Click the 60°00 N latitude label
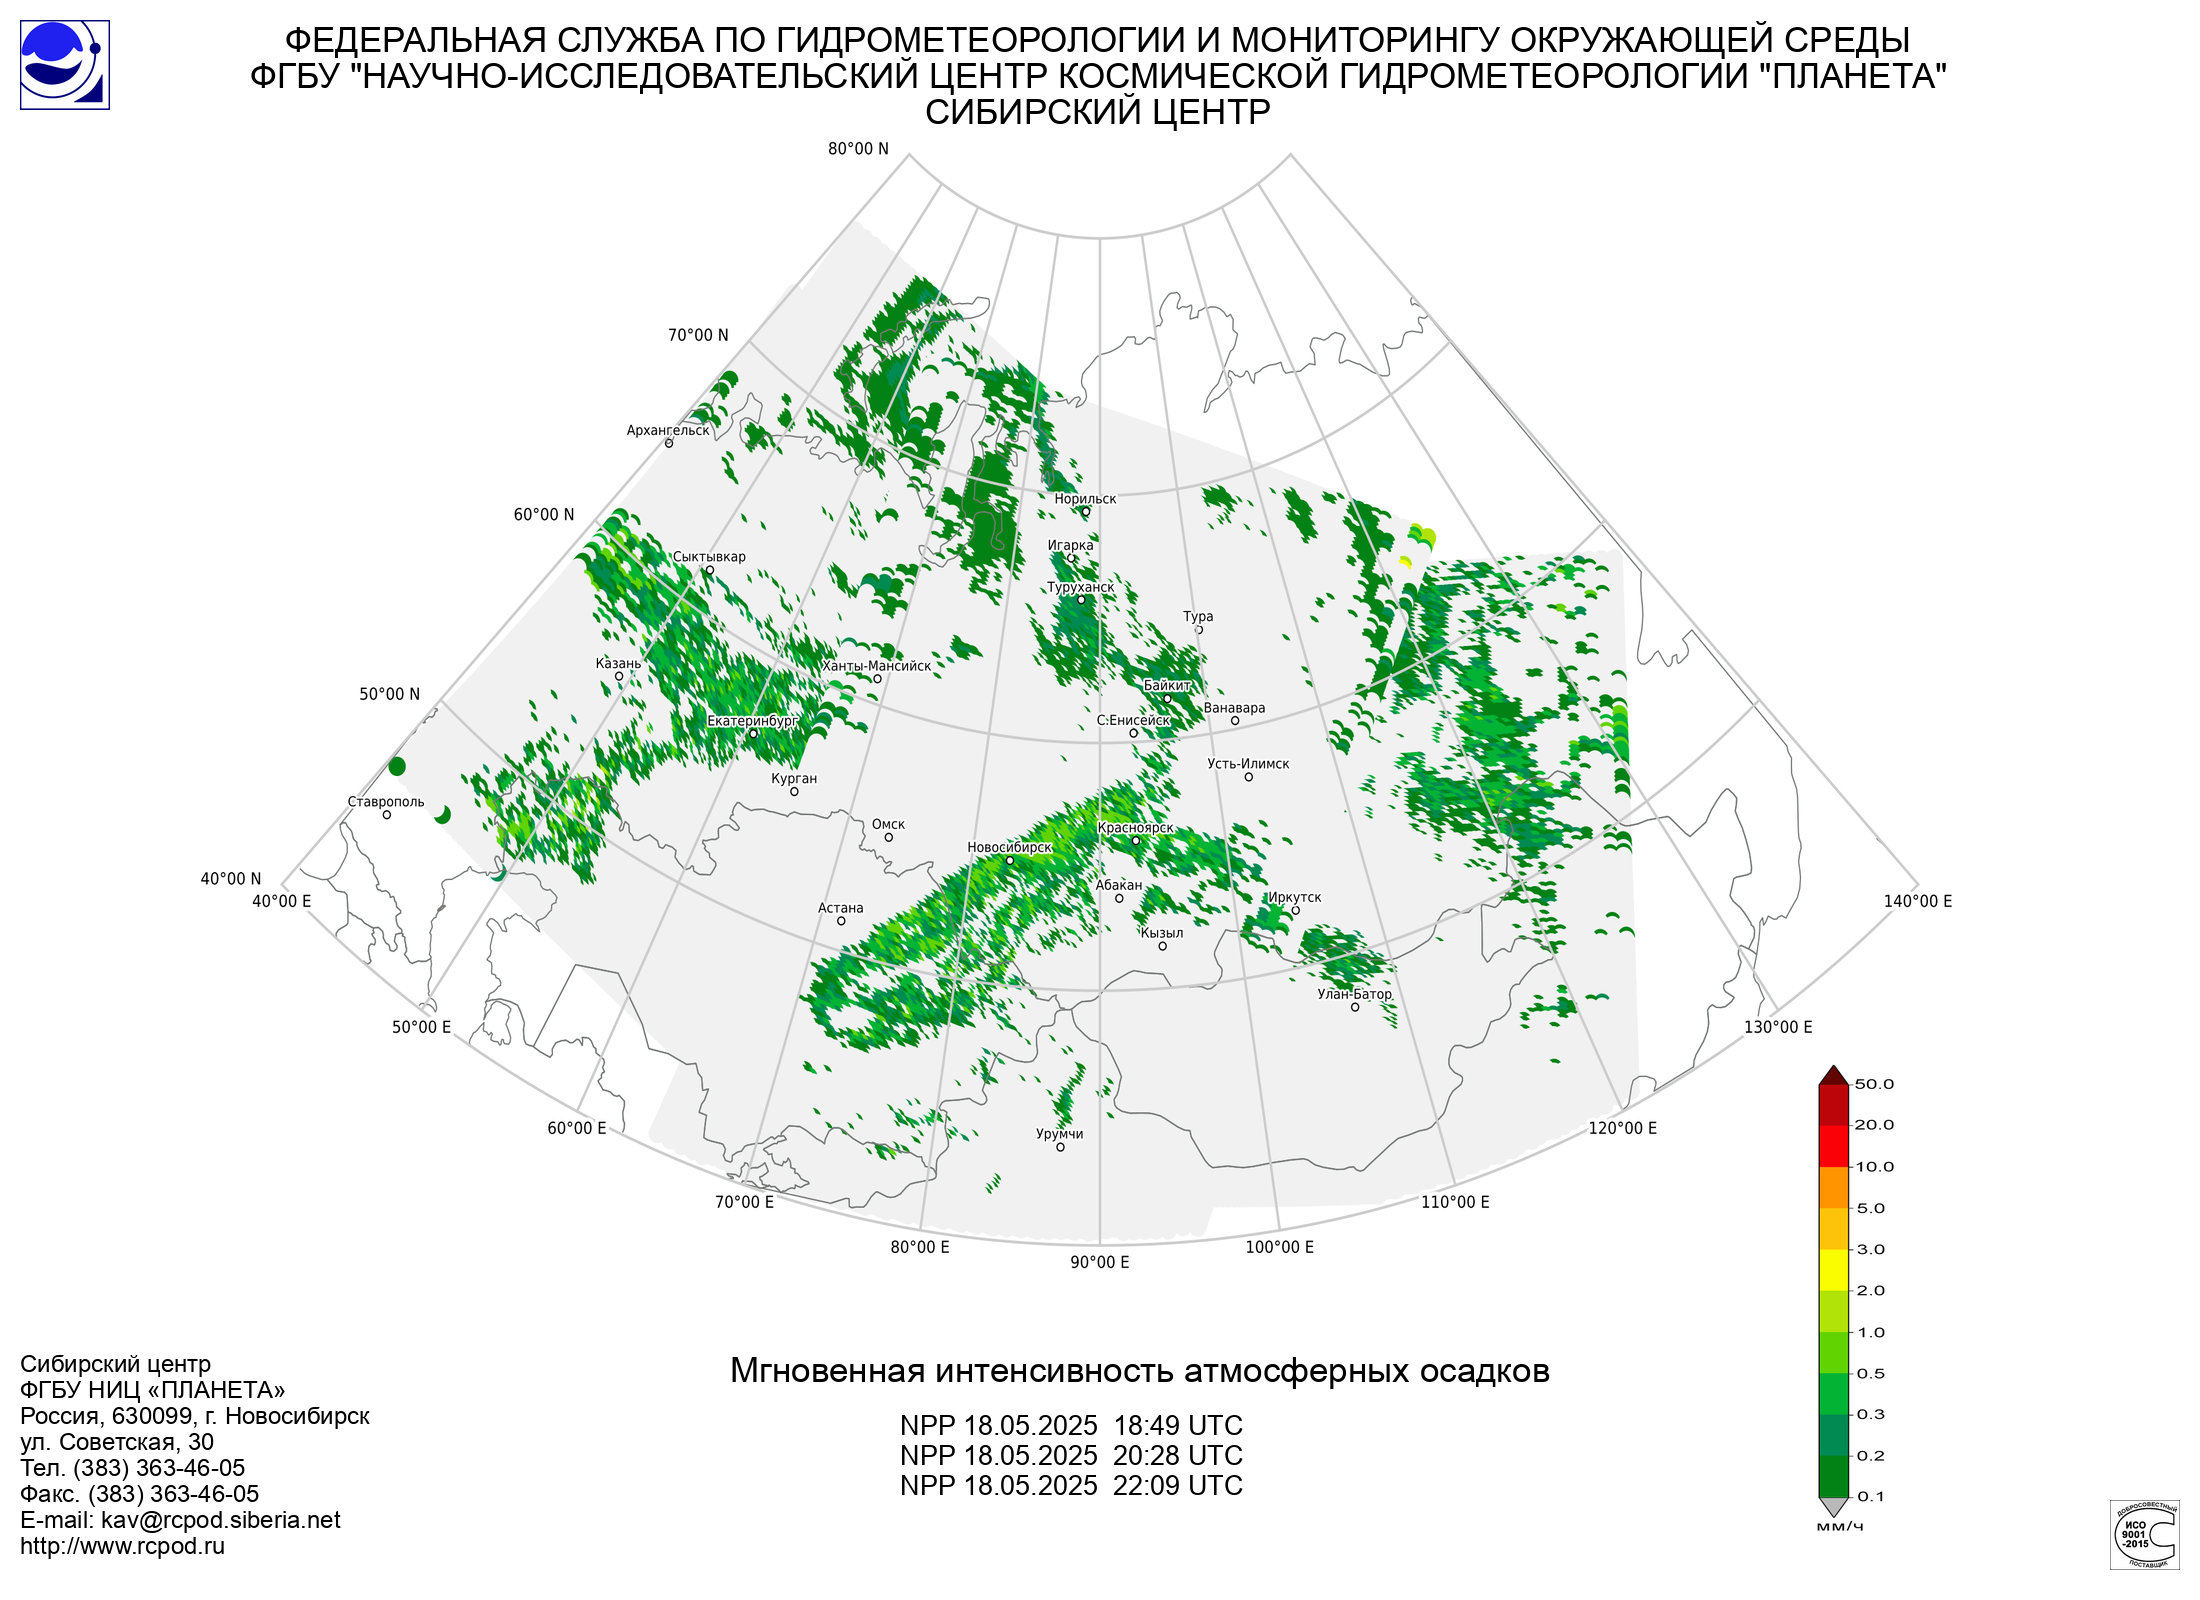 click(x=544, y=515)
